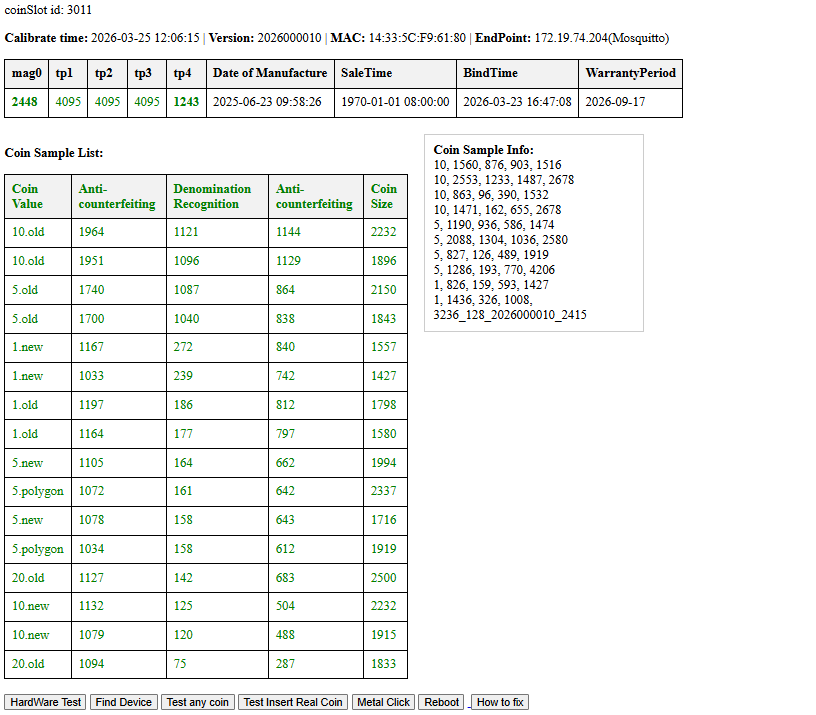The width and height of the screenshot is (816, 715).
Task: Start the Test any coin action
Action: [198, 702]
